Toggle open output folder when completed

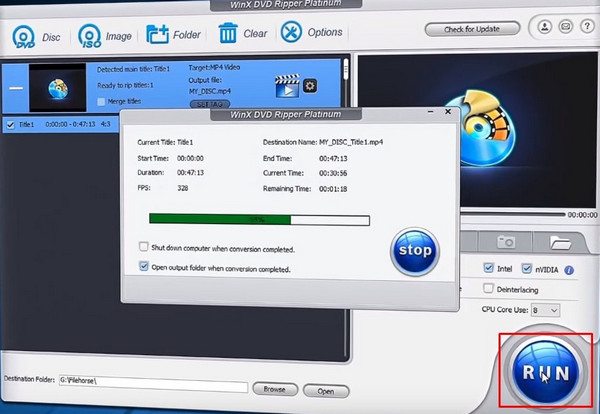click(143, 266)
